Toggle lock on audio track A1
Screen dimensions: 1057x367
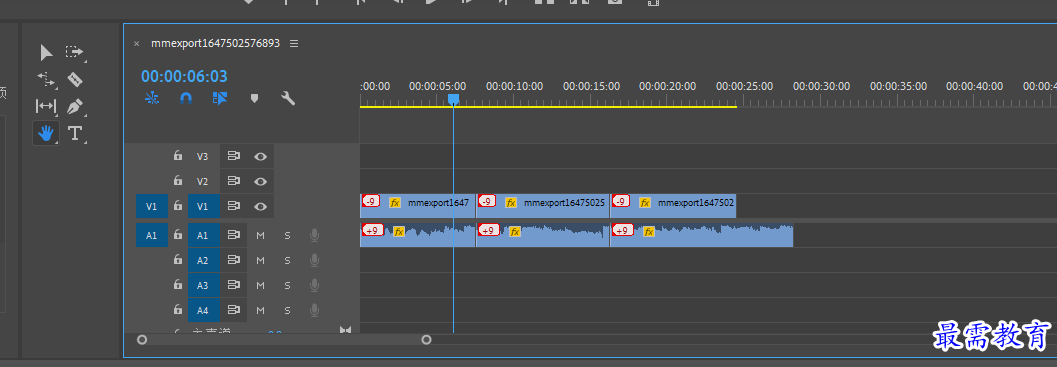click(x=177, y=235)
